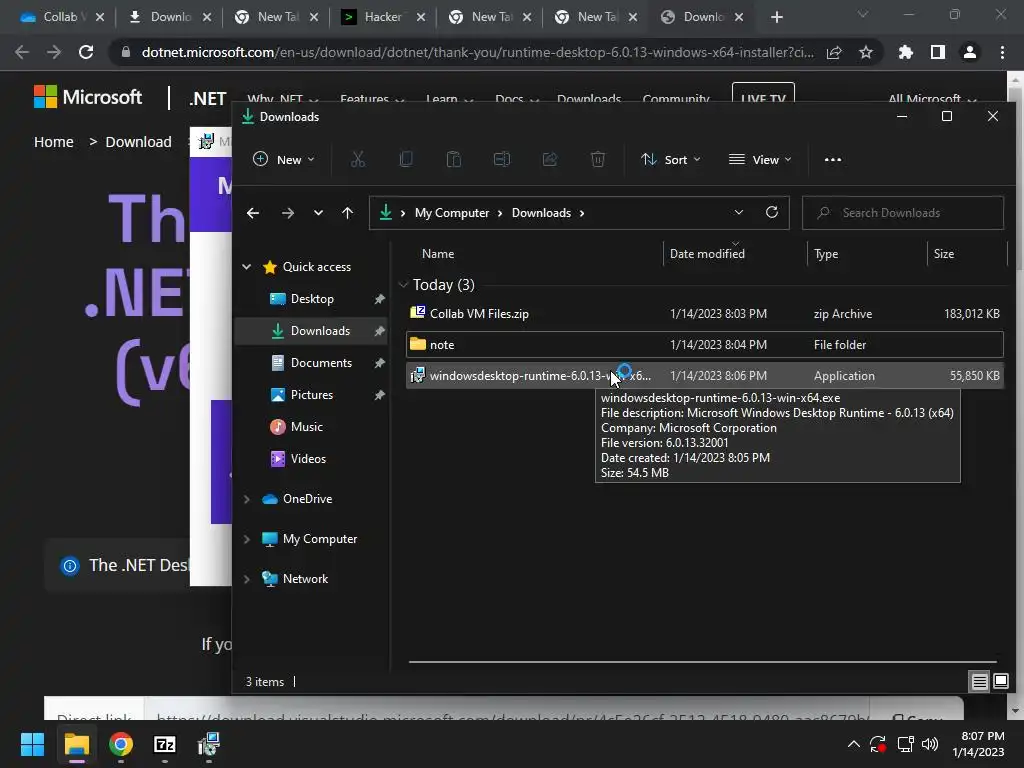Select Pictures in navigation pane
This screenshot has width=1024, height=768.
click(x=311, y=394)
